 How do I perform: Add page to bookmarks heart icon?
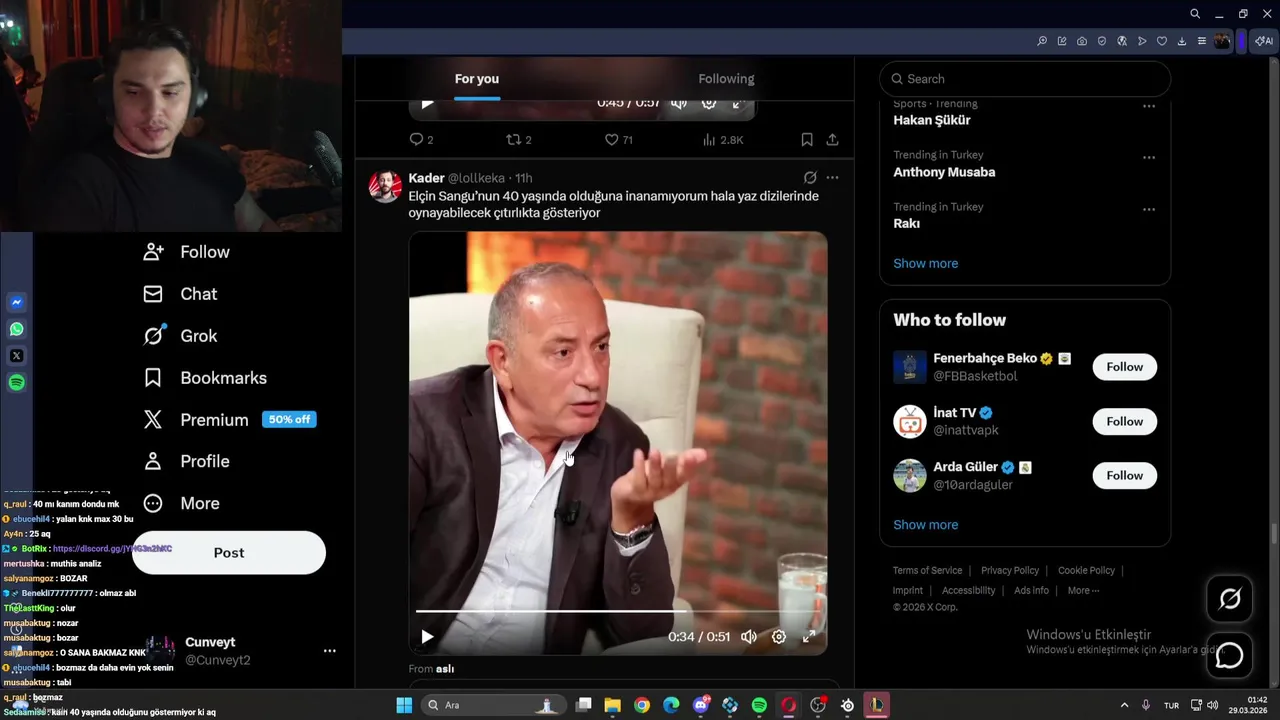pyautogui.click(x=1162, y=41)
